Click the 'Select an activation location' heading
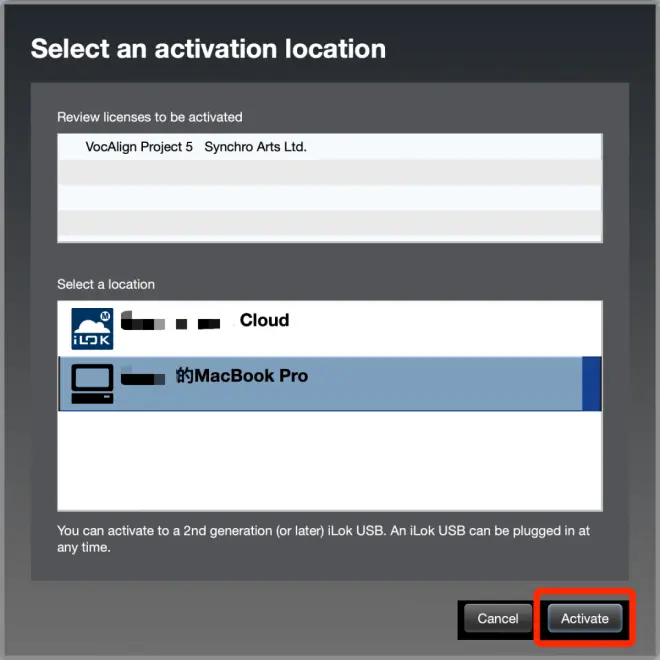Screen dimensions: 660x660 click(x=208, y=49)
